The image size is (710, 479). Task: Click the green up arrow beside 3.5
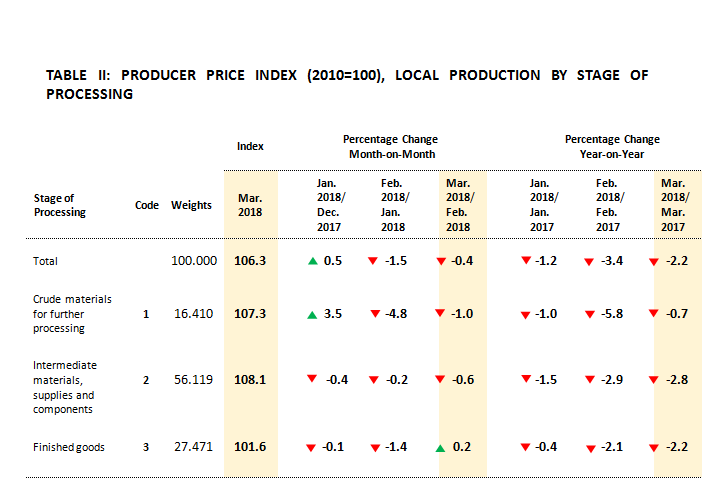pos(312,315)
